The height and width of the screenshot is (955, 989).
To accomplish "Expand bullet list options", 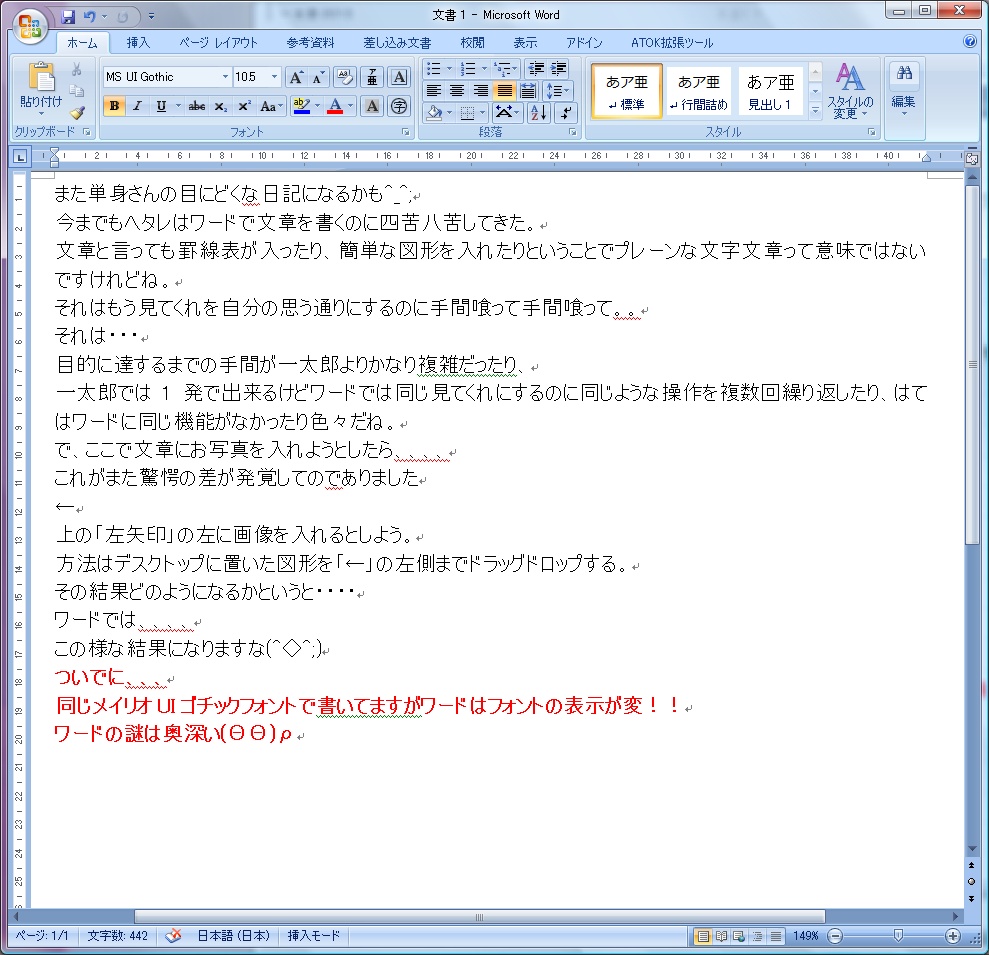I will (x=449, y=69).
